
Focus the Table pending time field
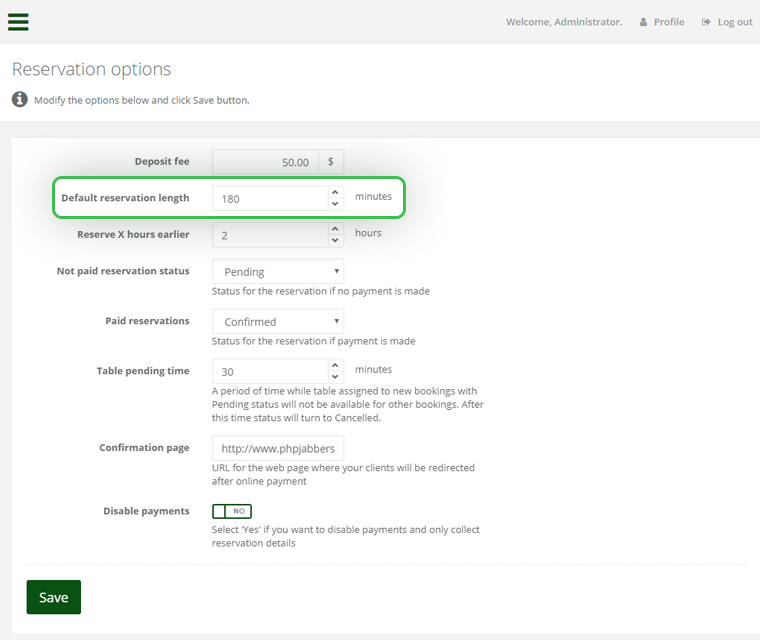pyautogui.click(x=270, y=371)
